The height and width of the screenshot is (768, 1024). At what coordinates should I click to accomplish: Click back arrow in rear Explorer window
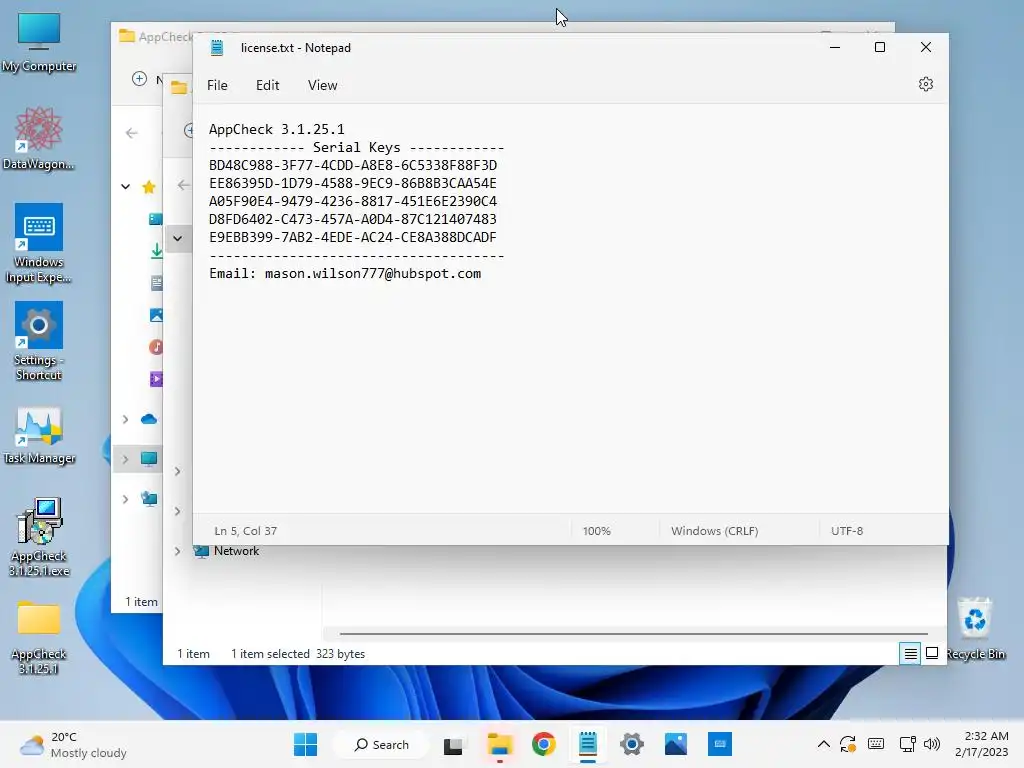pos(132,133)
